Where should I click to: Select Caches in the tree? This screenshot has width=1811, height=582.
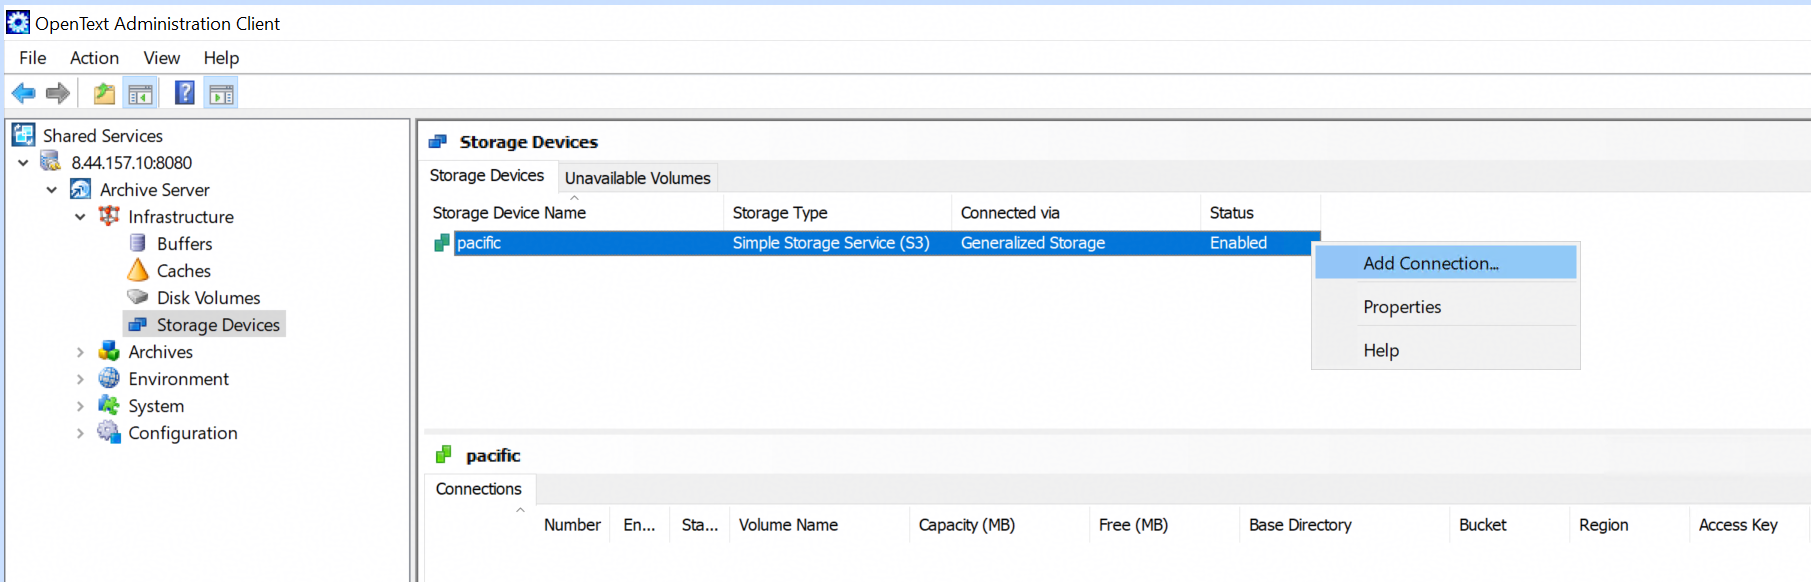(184, 271)
